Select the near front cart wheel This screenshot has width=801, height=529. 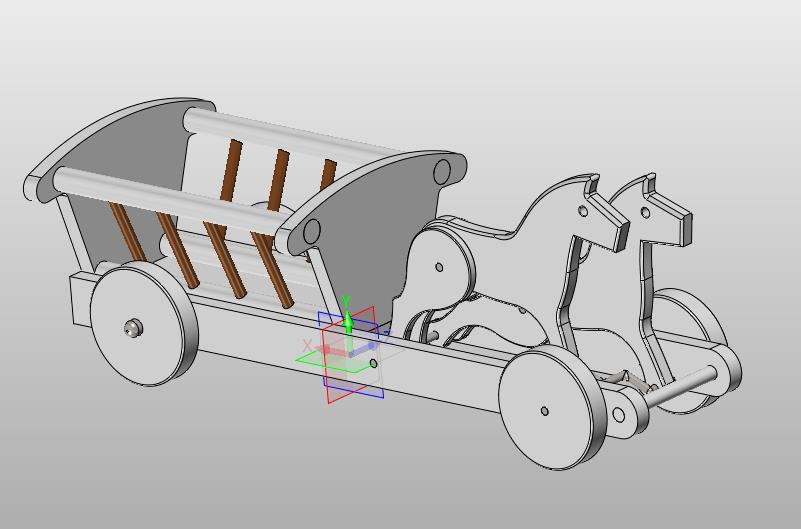[x=551, y=407]
